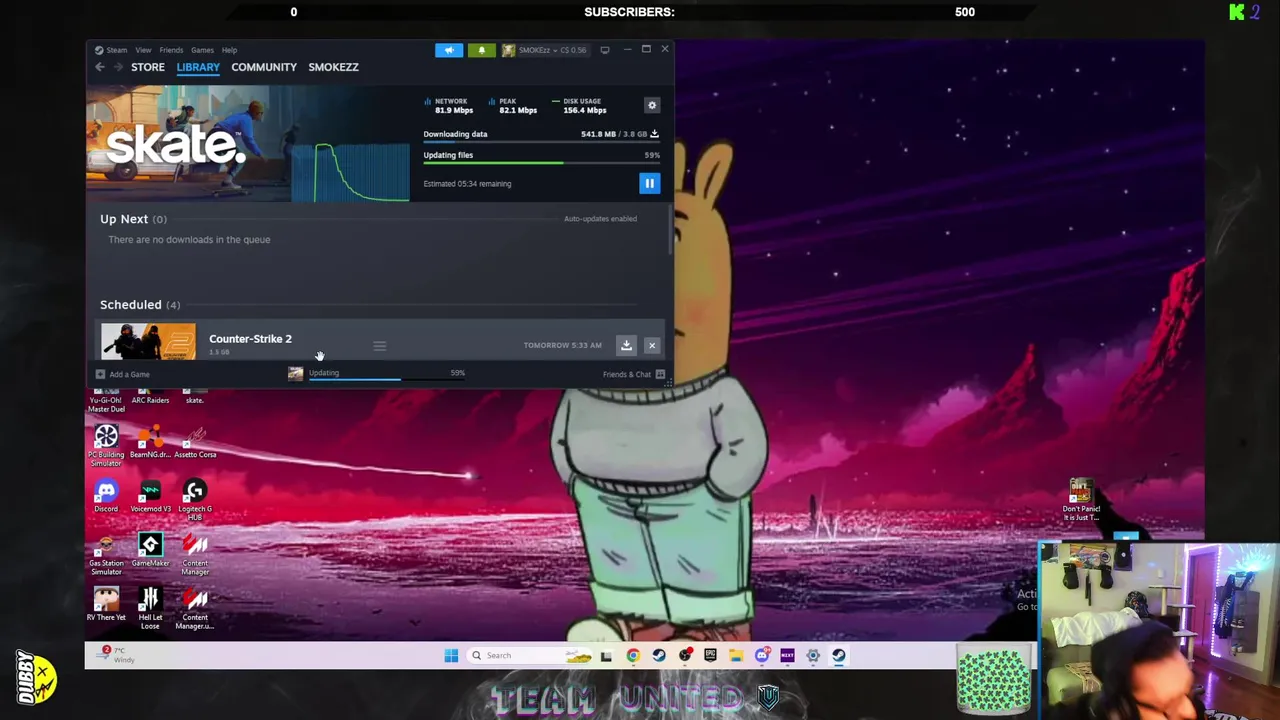The width and height of the screenshot is (1280, 720).
Task: Open View menu
Action: pyautogui.click(x=143, y=50)
